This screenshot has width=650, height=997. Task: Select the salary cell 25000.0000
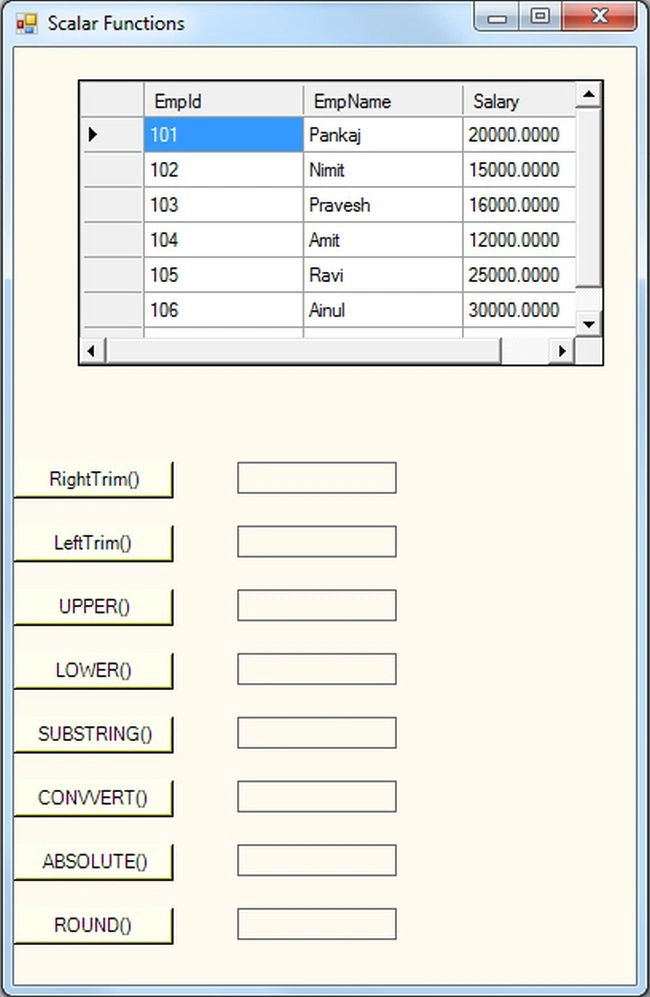click(x=519, y=275)
